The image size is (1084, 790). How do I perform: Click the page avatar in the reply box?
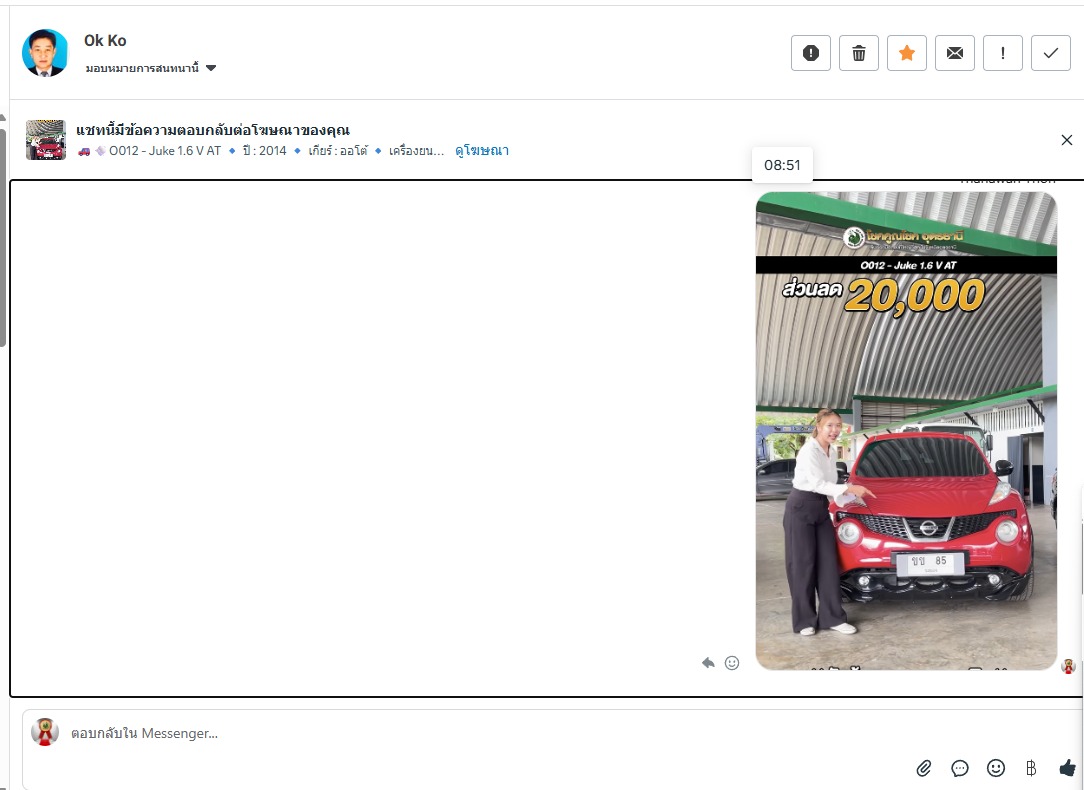click(x=45, y=733)
